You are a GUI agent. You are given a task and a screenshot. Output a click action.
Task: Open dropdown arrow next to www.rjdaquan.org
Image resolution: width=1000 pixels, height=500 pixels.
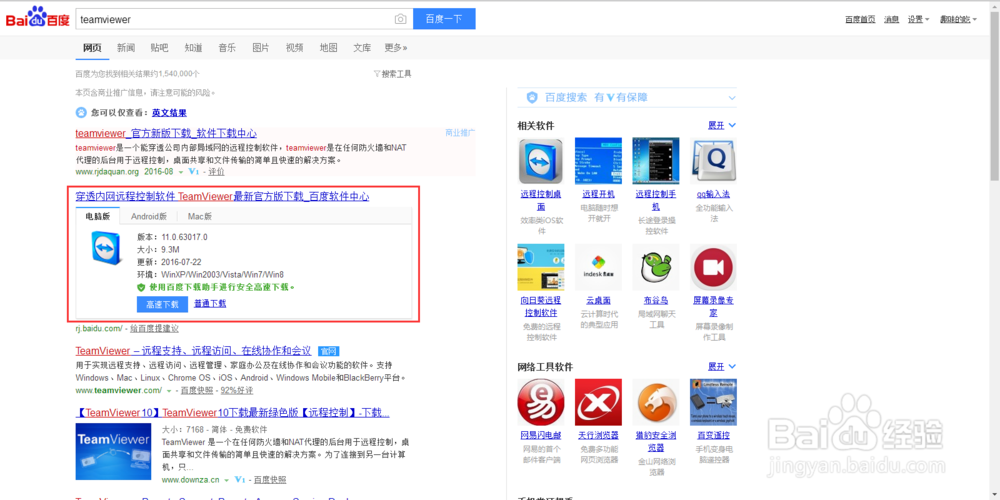[x=181, y=172]
